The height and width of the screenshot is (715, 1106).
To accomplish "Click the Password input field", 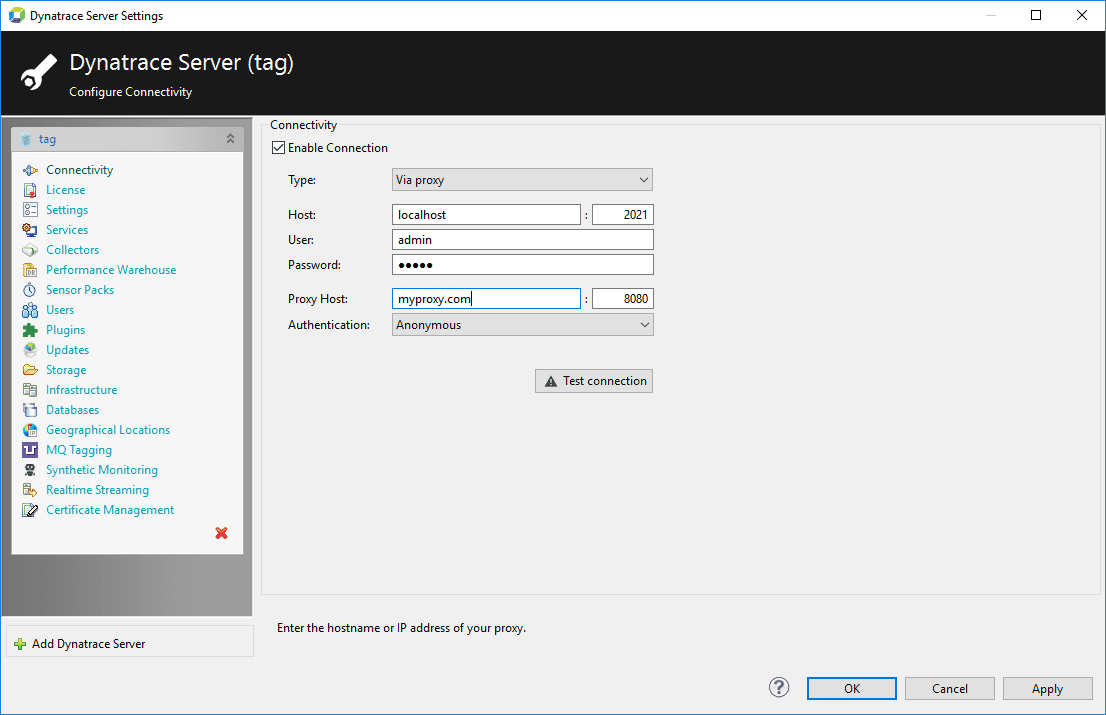I will coord(523,264).
